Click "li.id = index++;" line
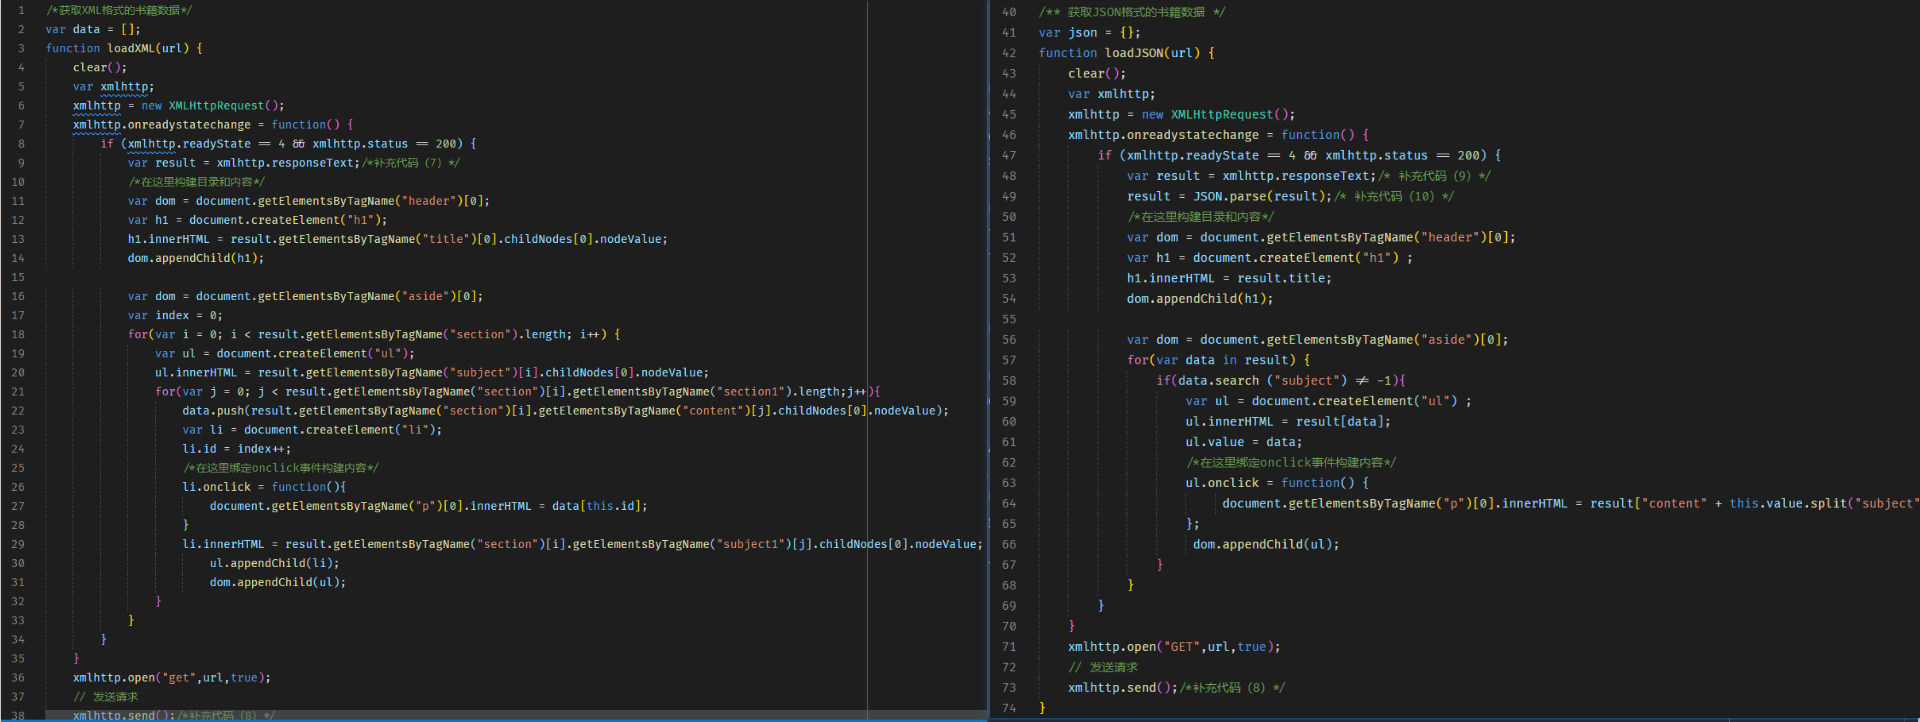Screen dimensions: 1920x722 (x=237, y=447)
